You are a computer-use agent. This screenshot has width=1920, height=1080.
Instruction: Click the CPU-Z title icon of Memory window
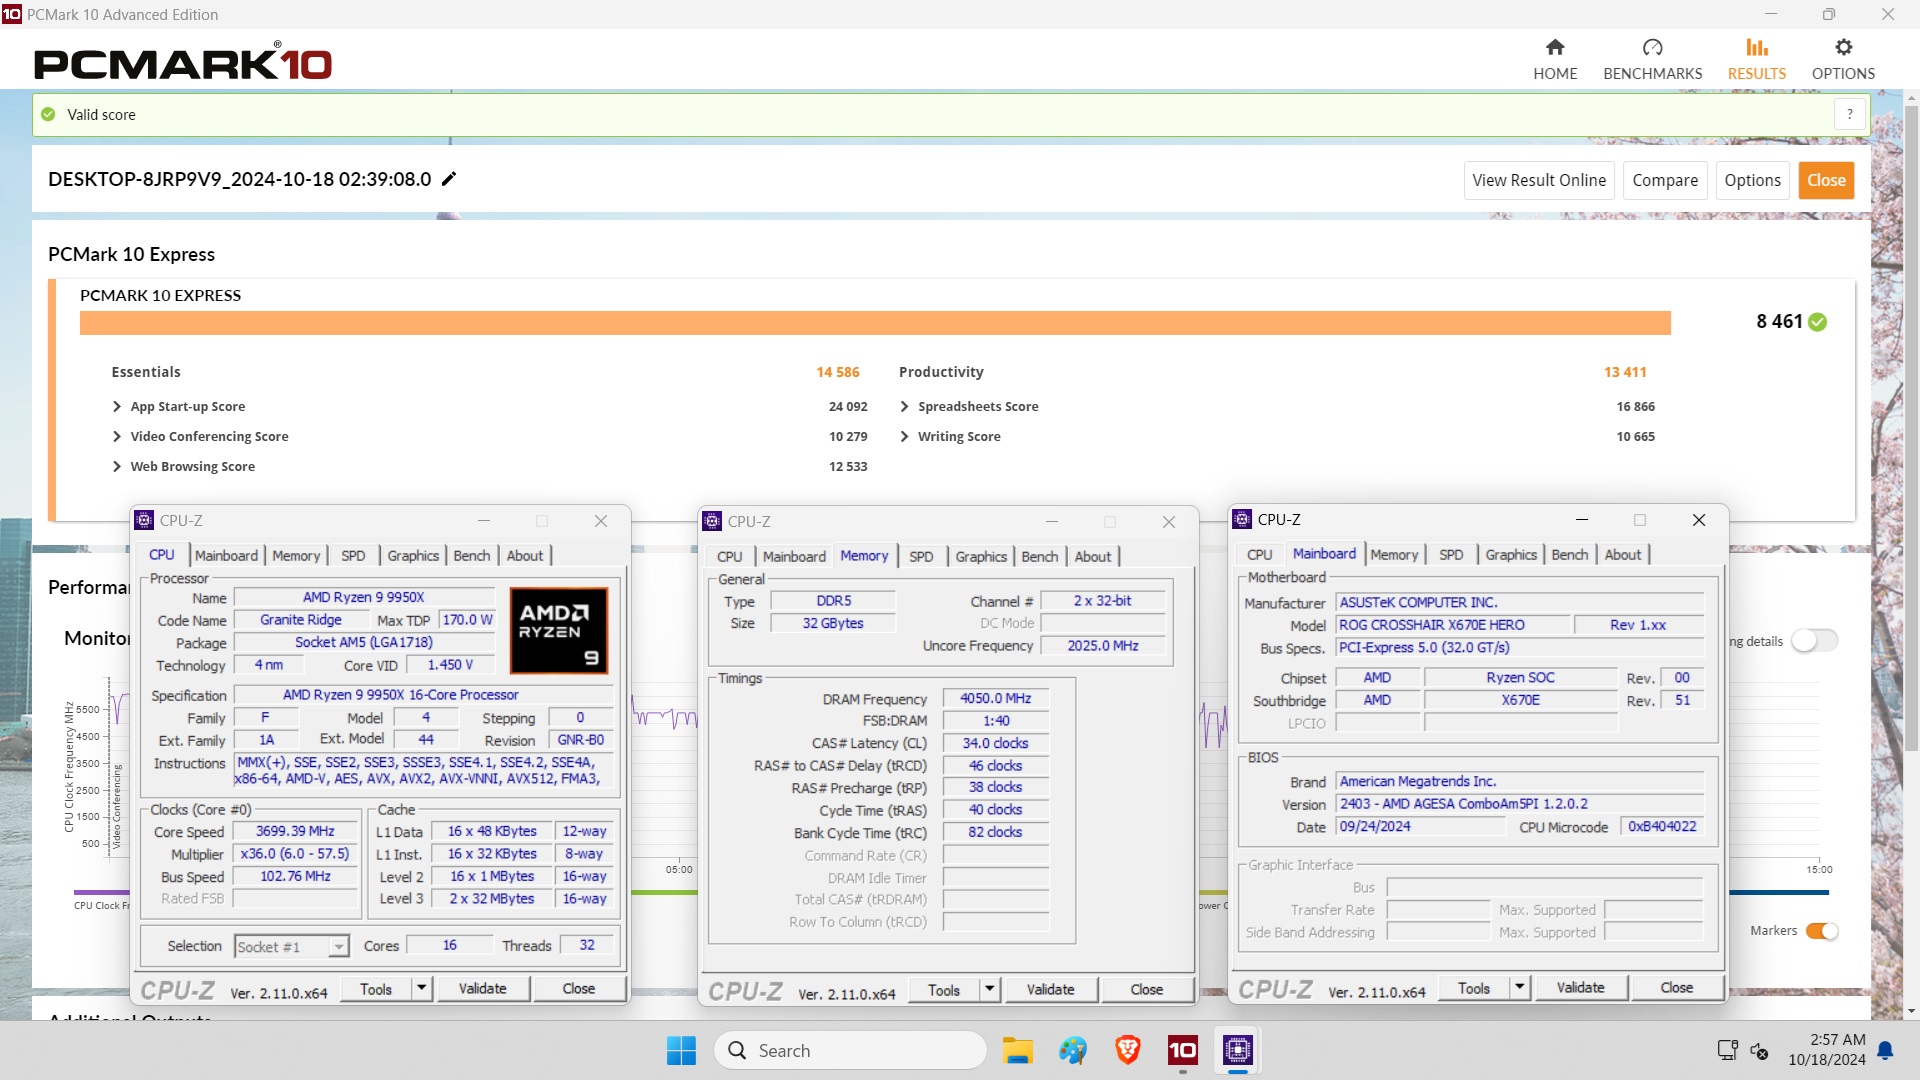(x=712, y=521)
